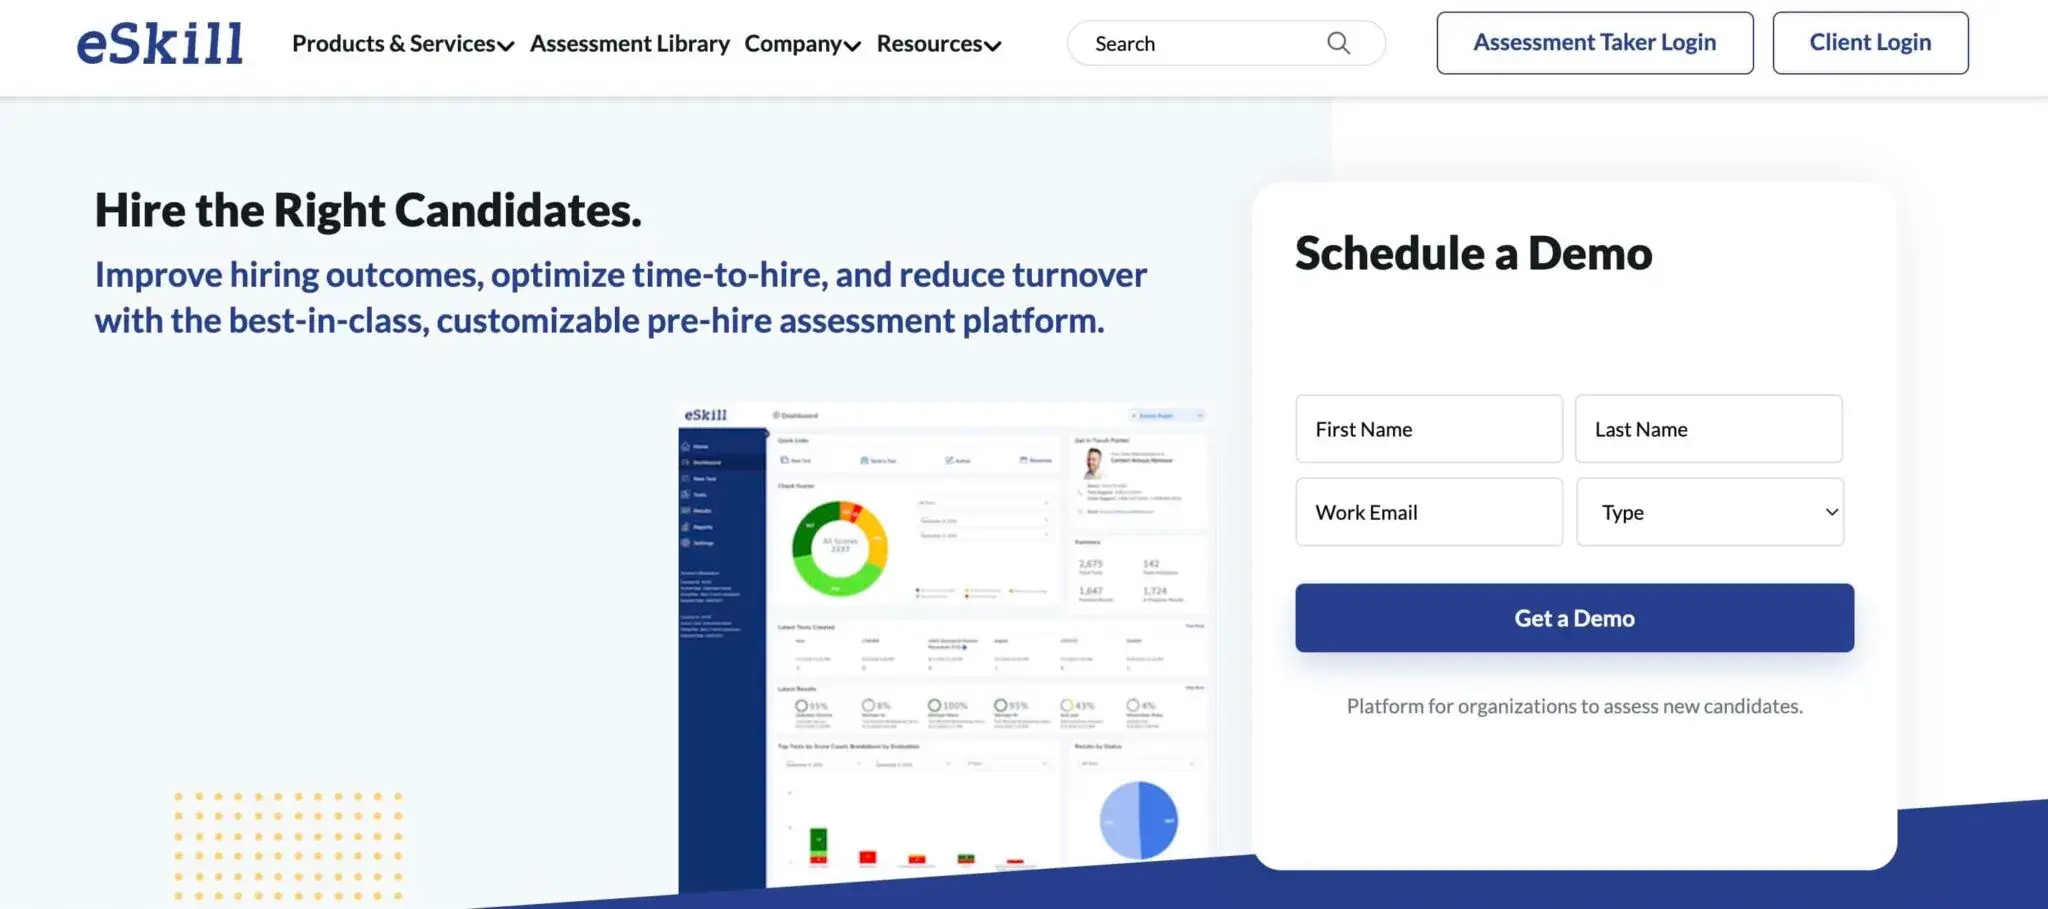Click the Get a Demo button
Screen dimensions: 2048x909
[1573, 617]
